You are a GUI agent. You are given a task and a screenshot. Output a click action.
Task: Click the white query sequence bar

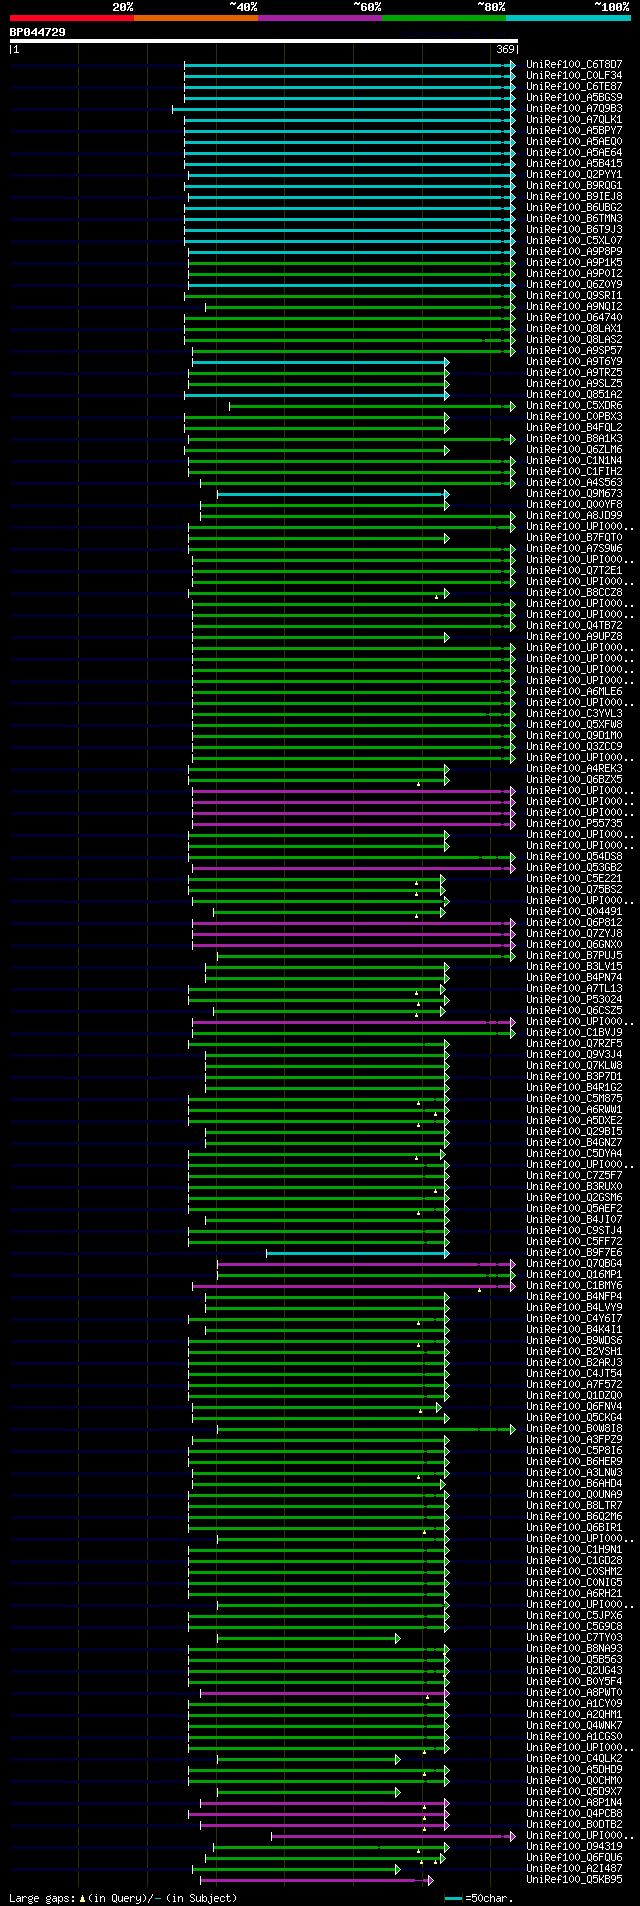coord(263,41)
